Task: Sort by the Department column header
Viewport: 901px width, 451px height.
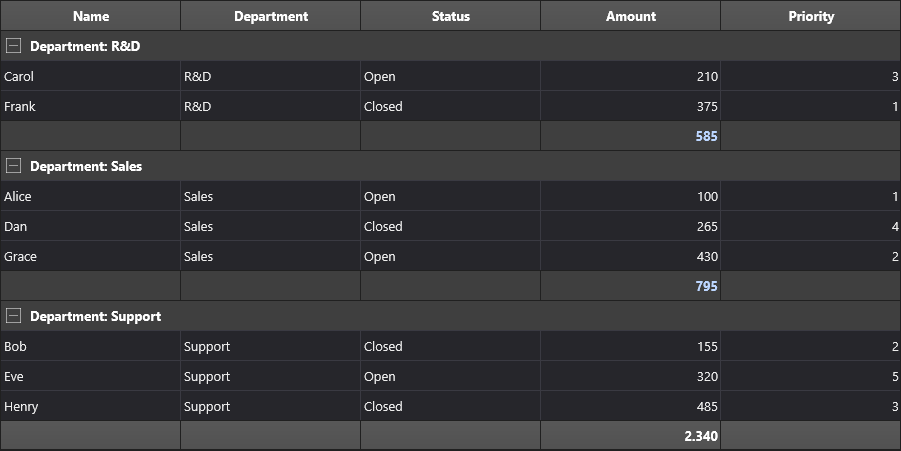Action: click(x=271, y=16)
